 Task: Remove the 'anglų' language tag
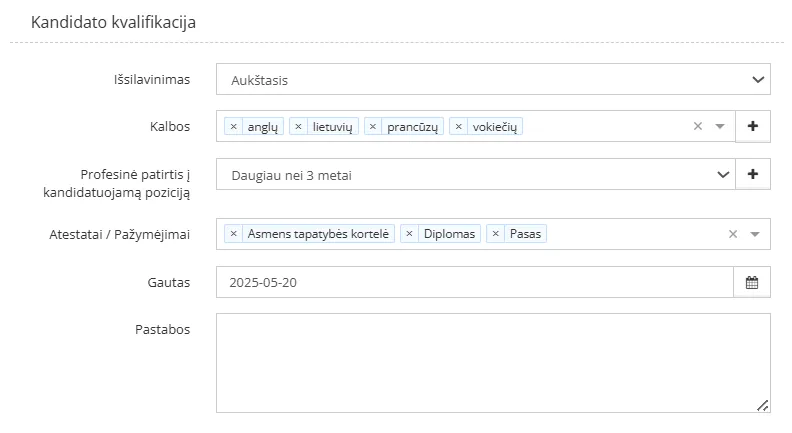point(233,127)
